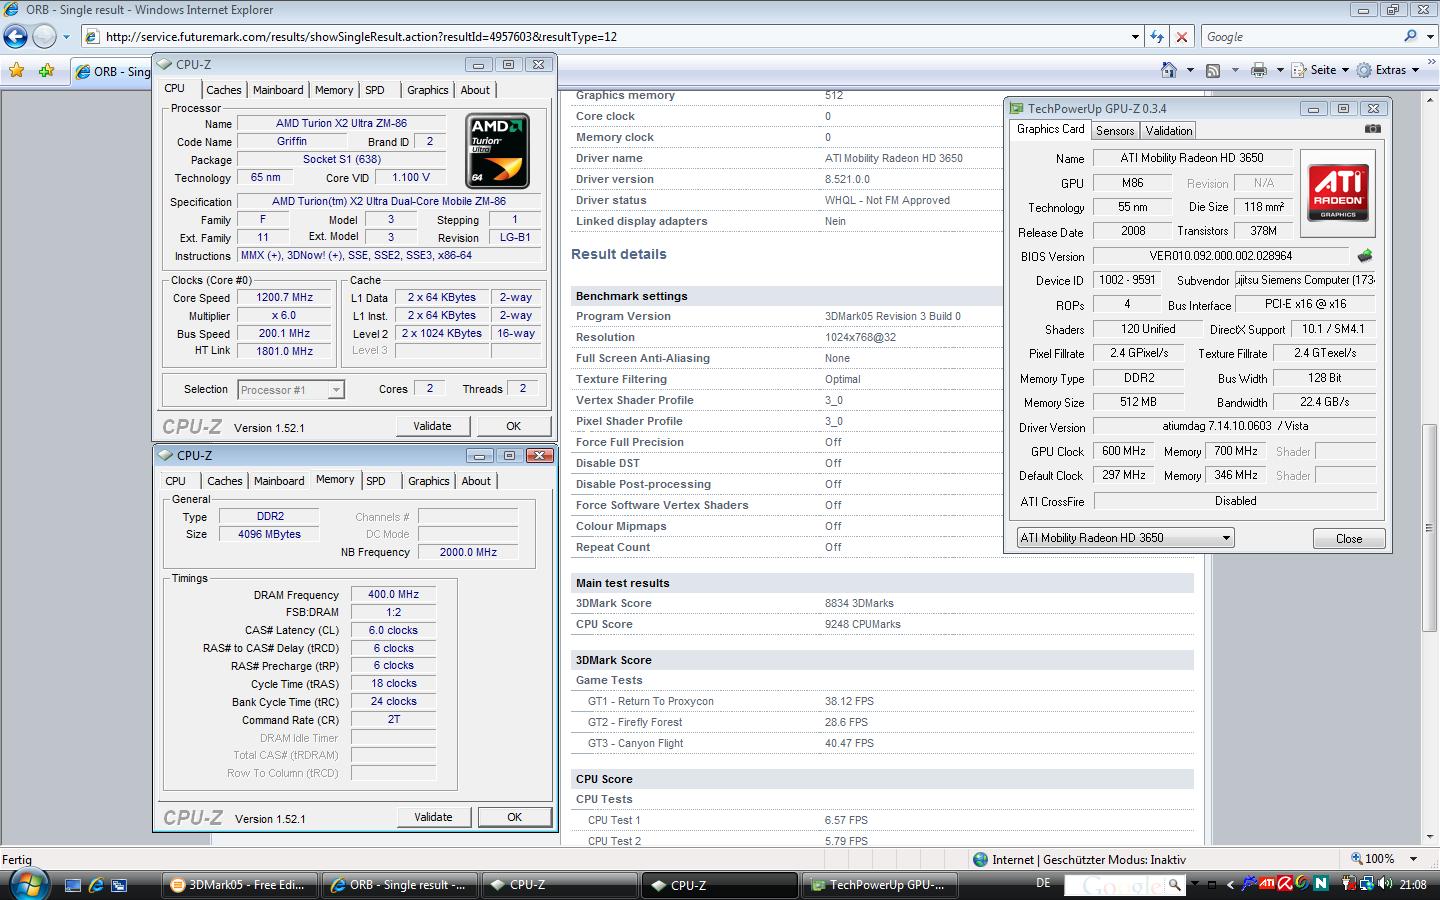The width and height of the screenshot is (1440, 900).
Task: Switch to Mainboard tab in top CPU-Z
Action: (x=278, y=90)
